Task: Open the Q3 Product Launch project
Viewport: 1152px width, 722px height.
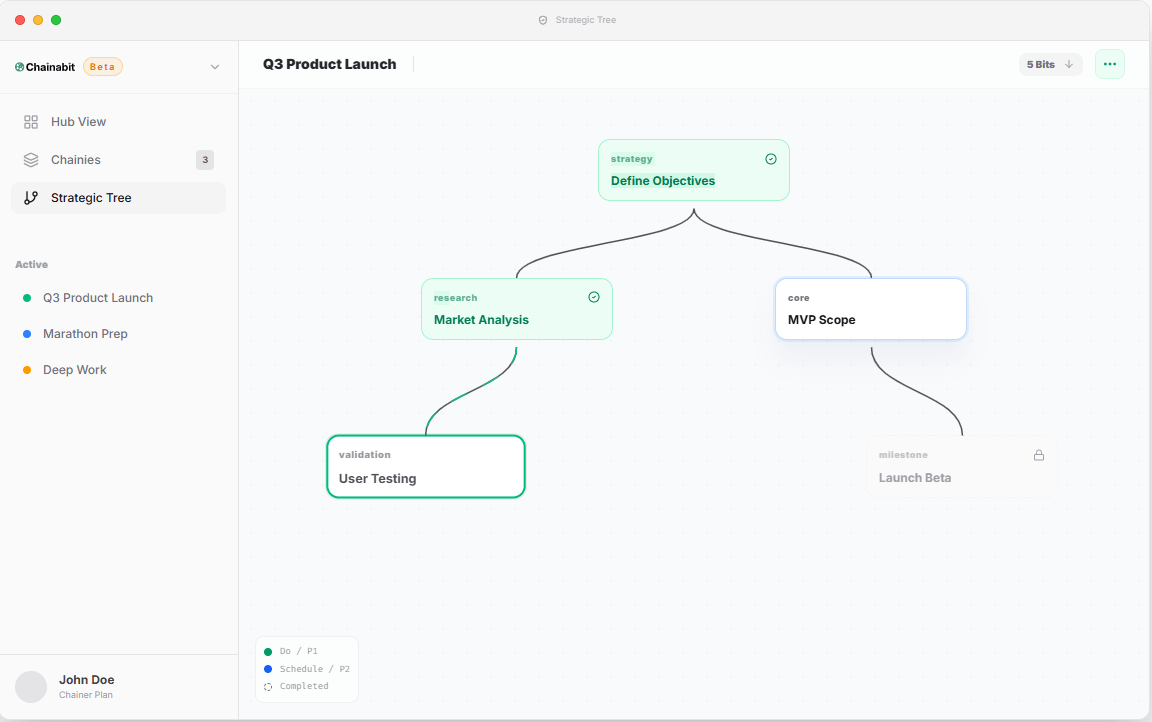Action: [98, 297]
